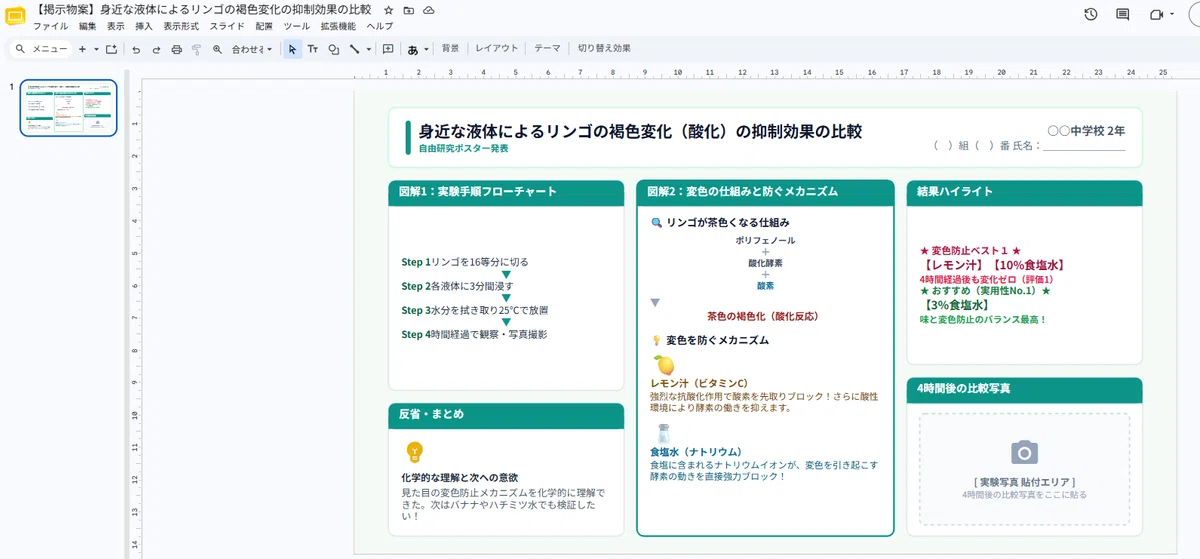
Task: Click the insert template icon
Action: [x=111, y=49]
